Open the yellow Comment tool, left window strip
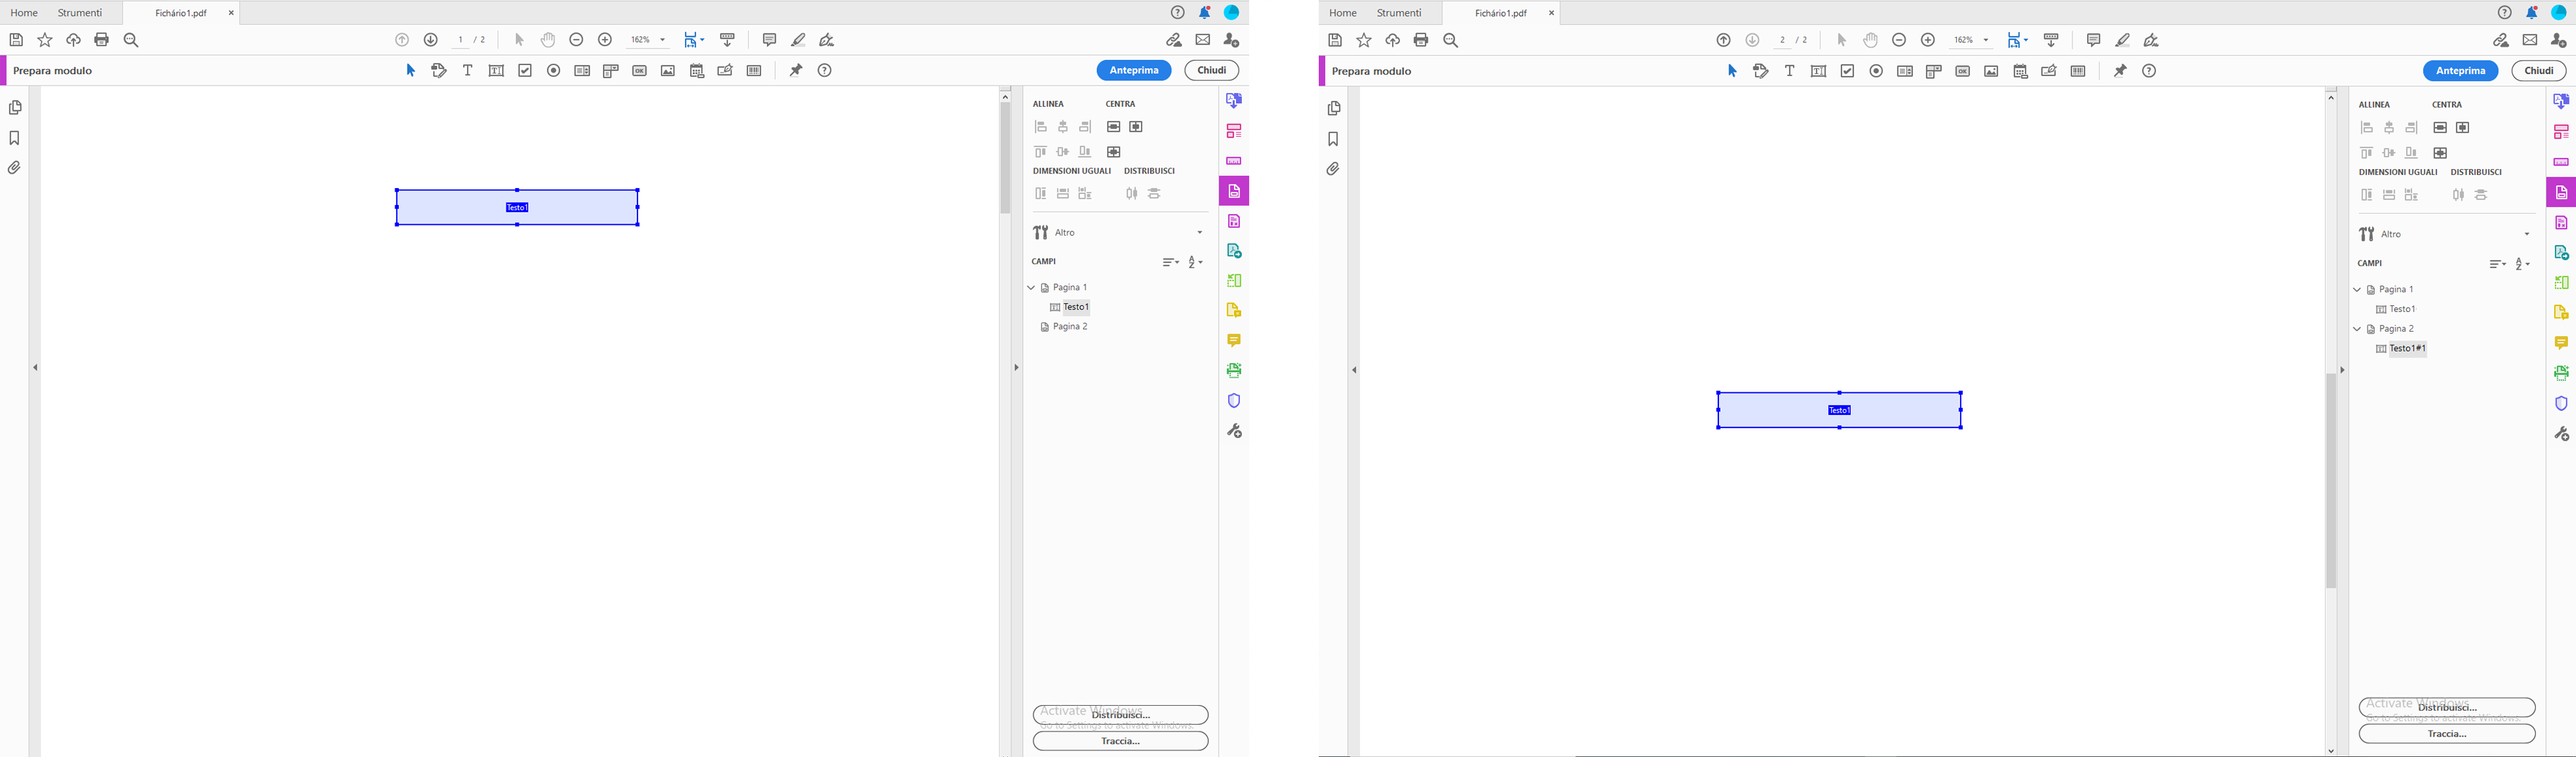 click(x=1234, y=341)
